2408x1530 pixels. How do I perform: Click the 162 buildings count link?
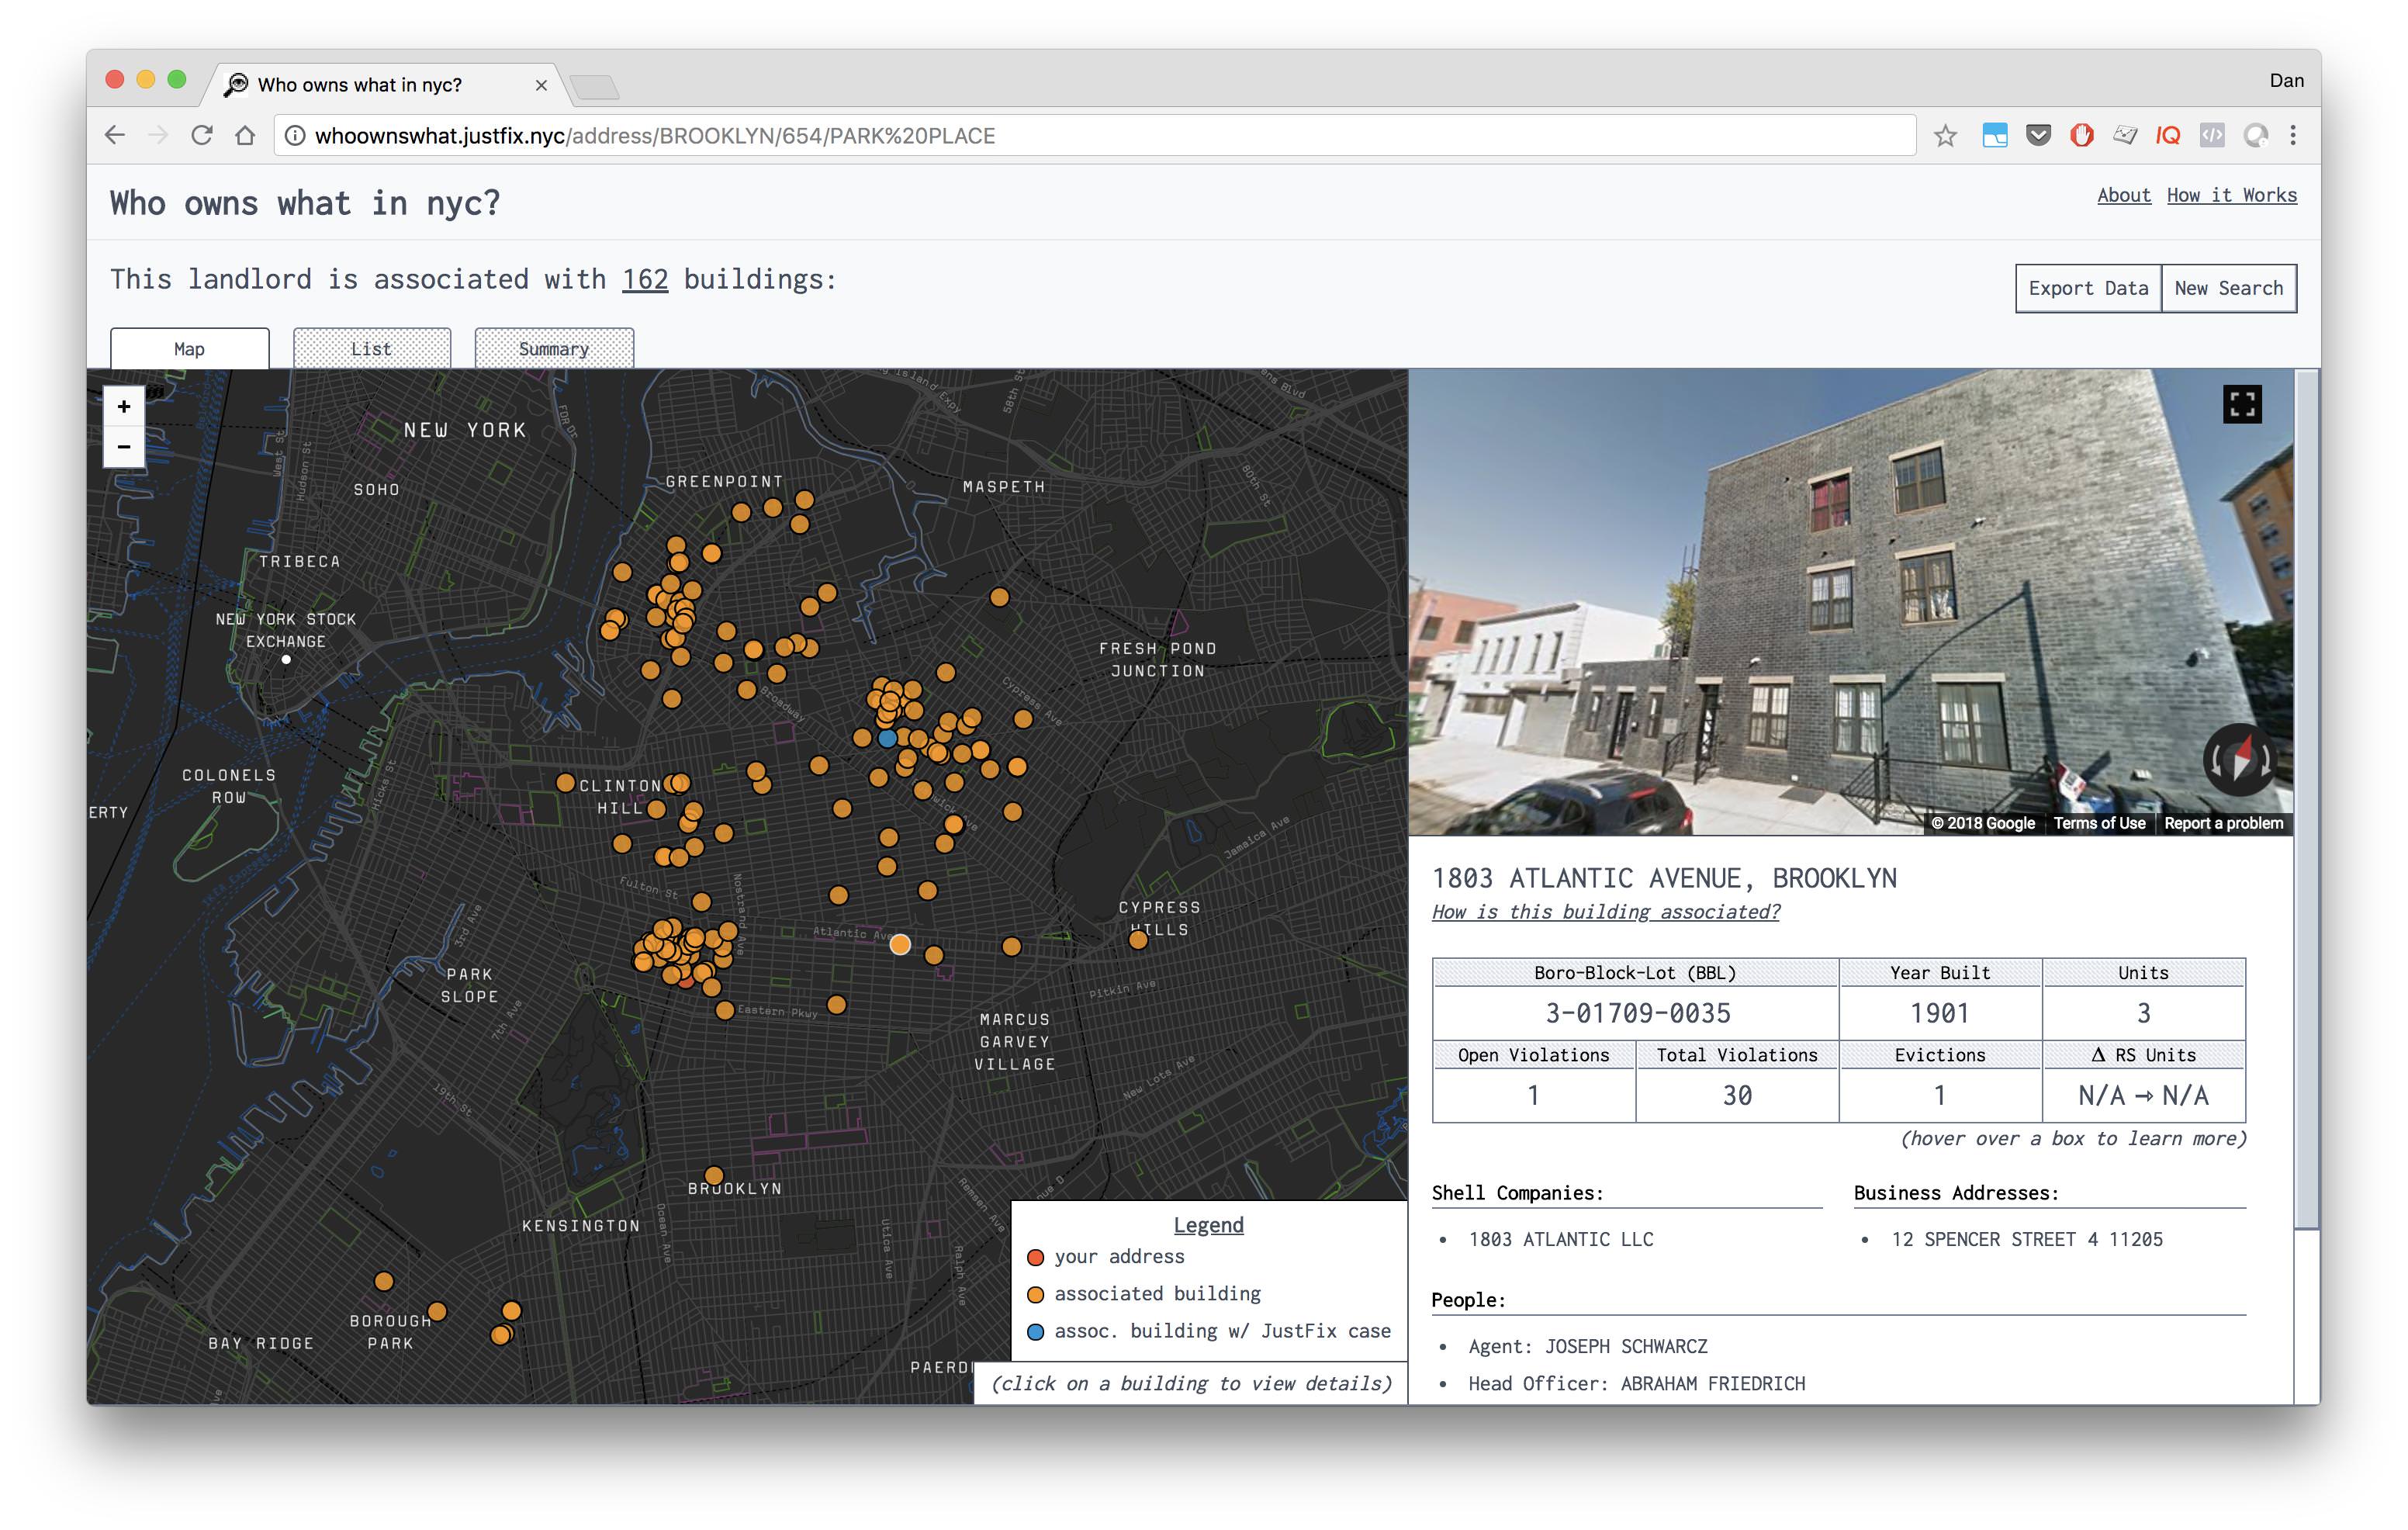(x=645, y=279)
